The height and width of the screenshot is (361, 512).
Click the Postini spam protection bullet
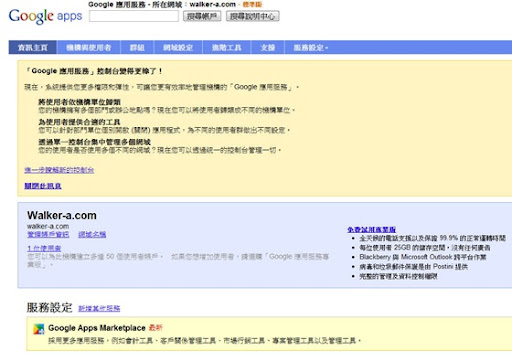tap(413, 267)
